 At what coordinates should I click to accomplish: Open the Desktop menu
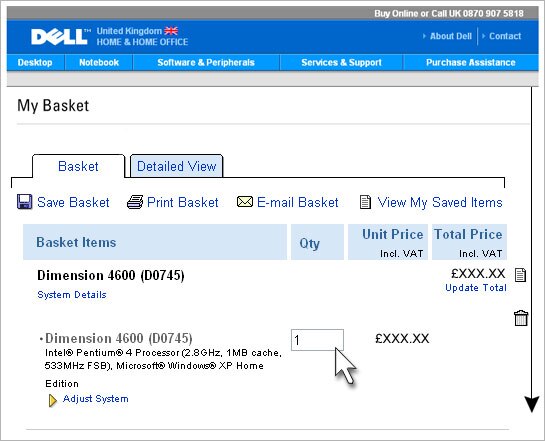(35, 63)
